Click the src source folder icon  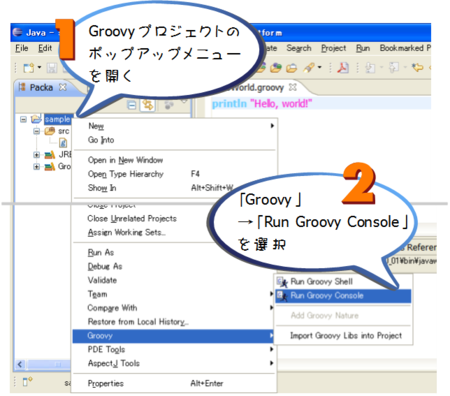pyautogui.click(x=50, y=131)
